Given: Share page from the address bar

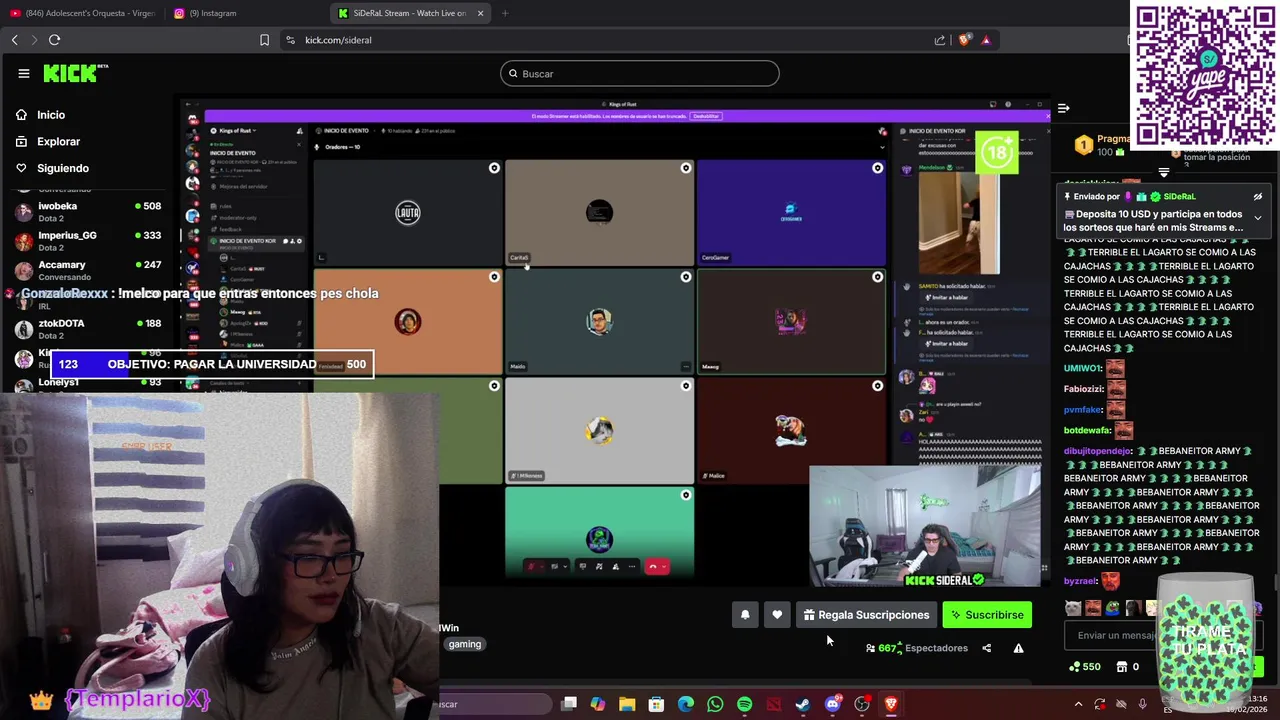Looking at the screenshot, I should pyautogui.click(x=940, y=40).
